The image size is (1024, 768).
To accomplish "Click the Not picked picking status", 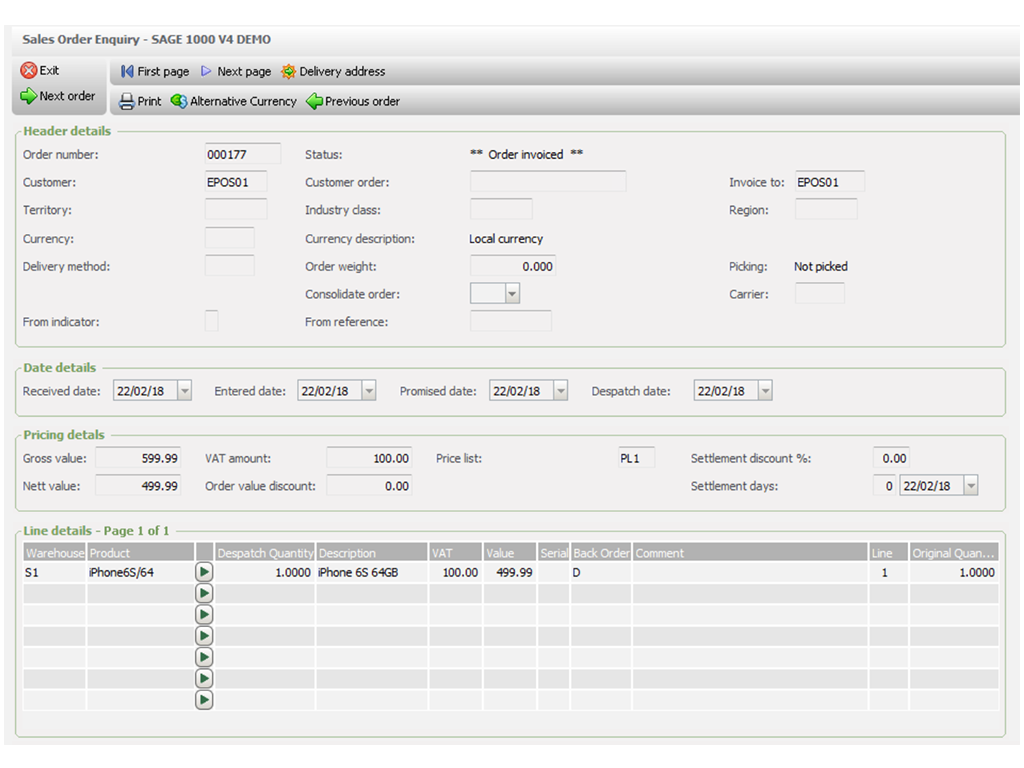I will 821,266.
